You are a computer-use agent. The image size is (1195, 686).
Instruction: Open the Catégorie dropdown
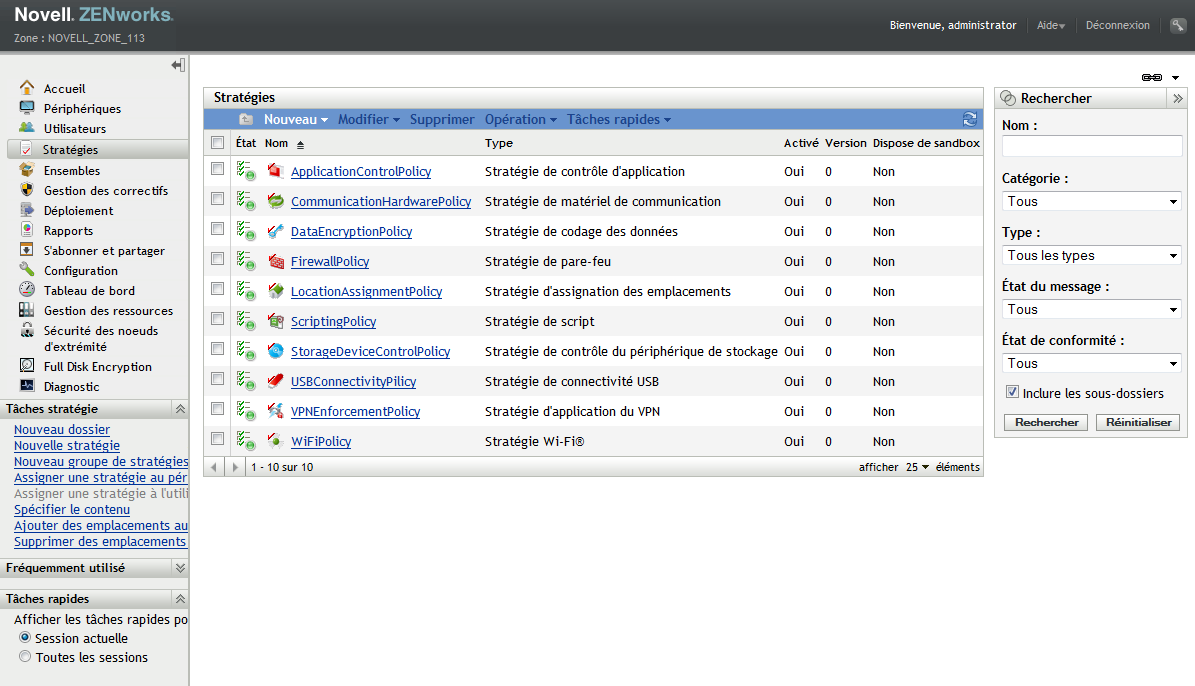(1092, 201)
